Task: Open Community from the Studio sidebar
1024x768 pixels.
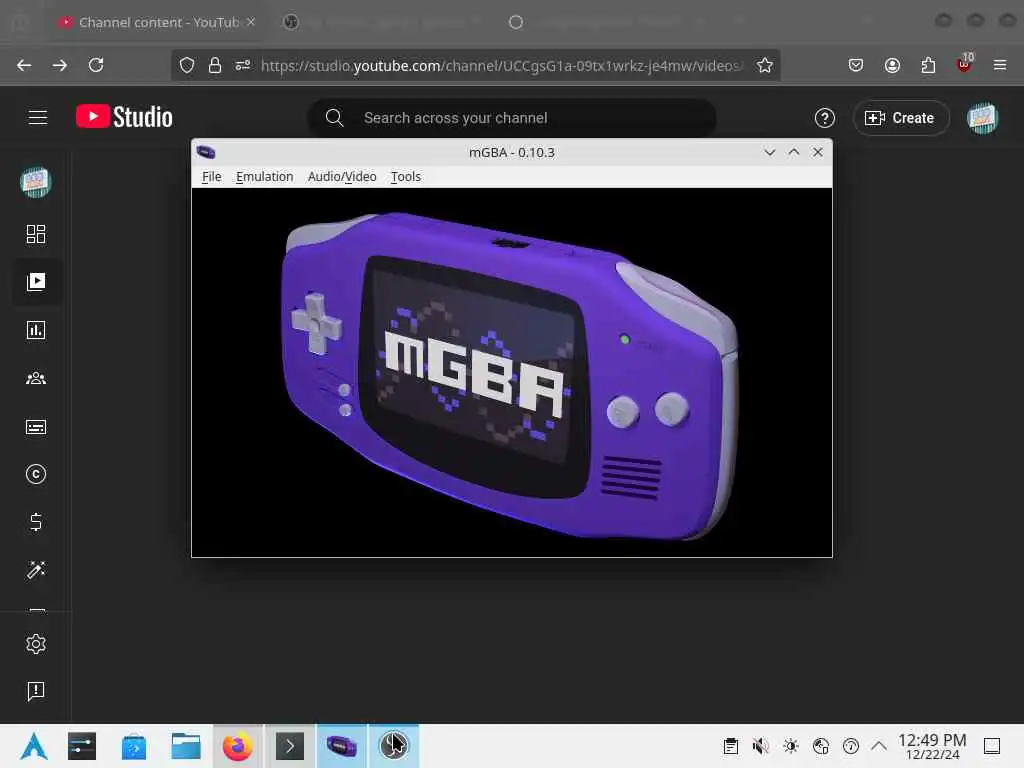Action: [x=36, y=378]
